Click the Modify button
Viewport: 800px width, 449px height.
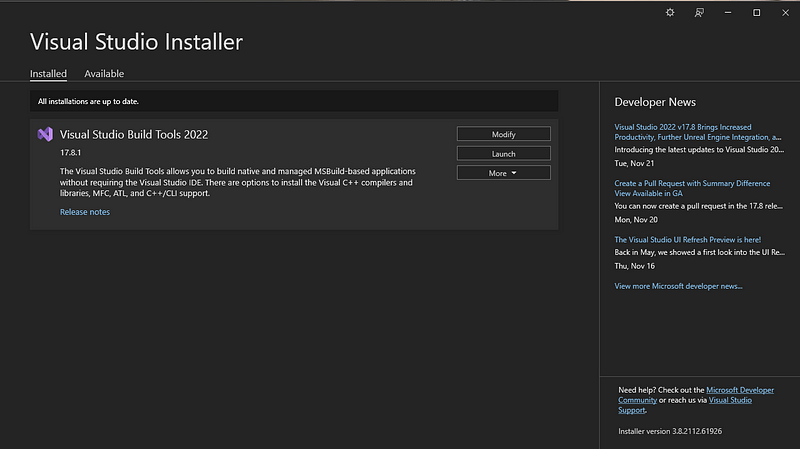coord(504,134)
